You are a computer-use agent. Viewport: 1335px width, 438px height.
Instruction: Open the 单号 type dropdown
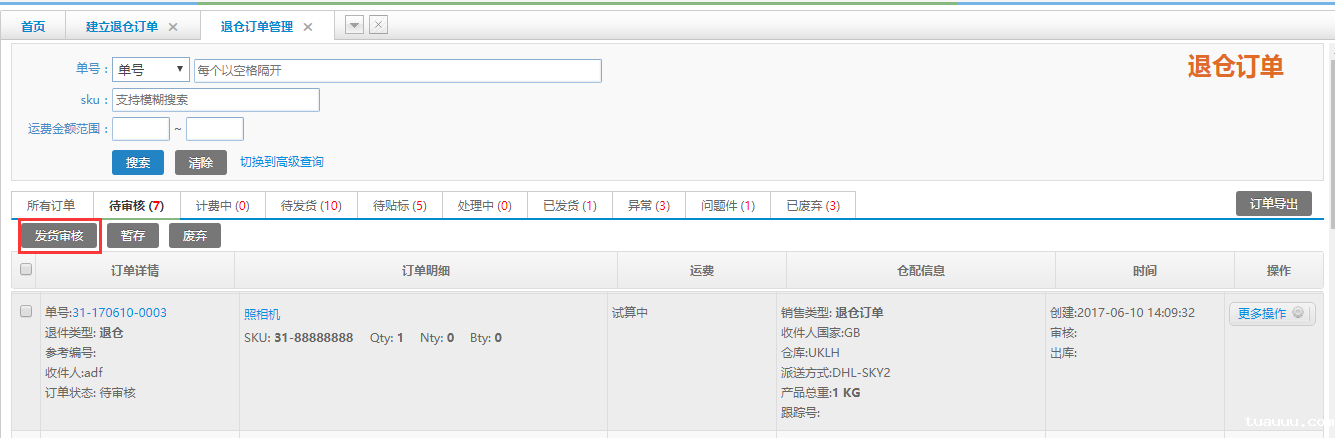(x=151, y=70)
